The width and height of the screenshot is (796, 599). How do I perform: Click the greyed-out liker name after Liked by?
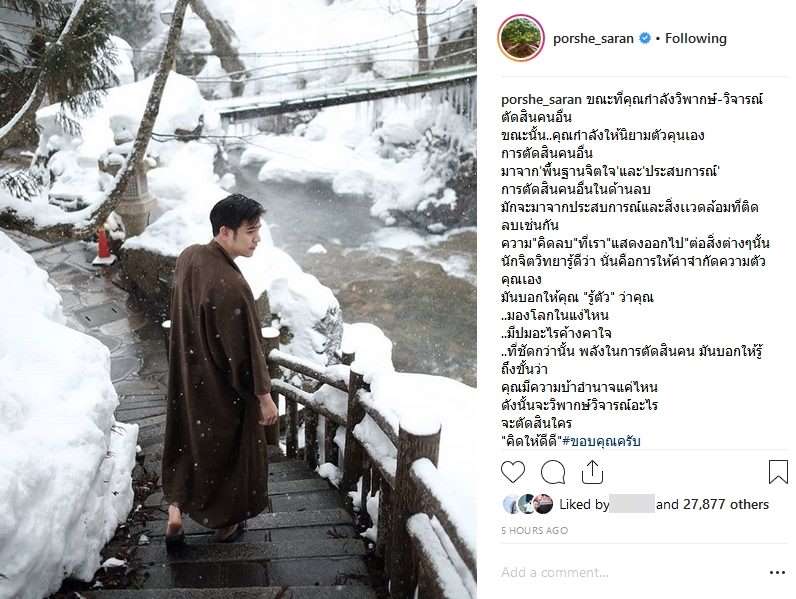coord(632,504)
